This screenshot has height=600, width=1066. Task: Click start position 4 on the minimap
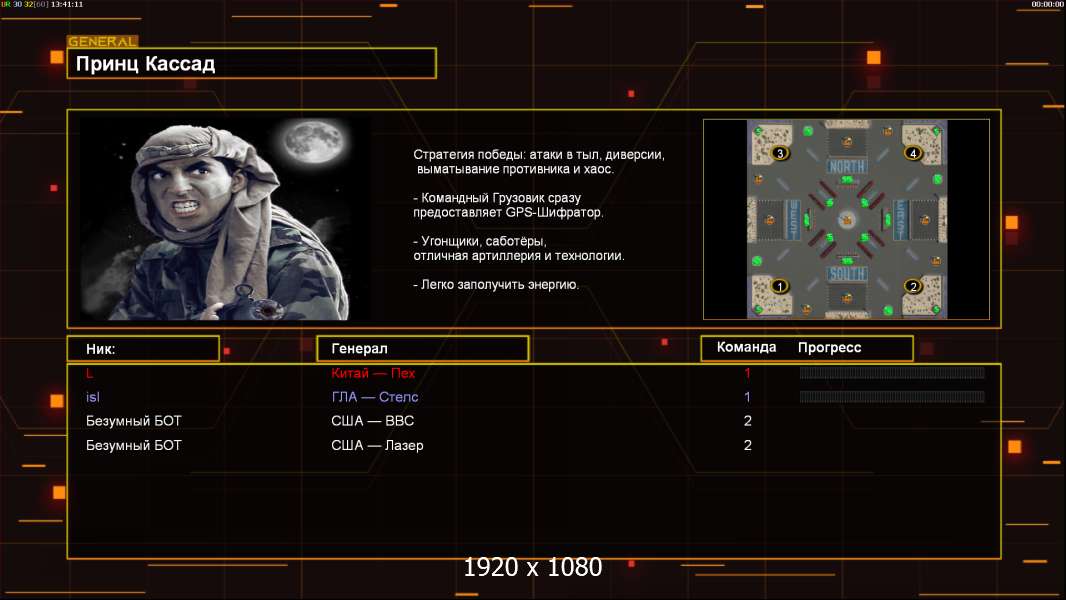[x=913, y=153]
